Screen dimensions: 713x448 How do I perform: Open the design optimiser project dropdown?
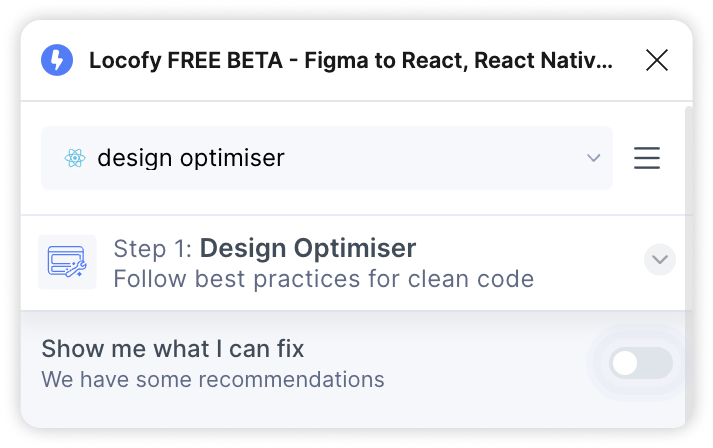pos(326,158)
